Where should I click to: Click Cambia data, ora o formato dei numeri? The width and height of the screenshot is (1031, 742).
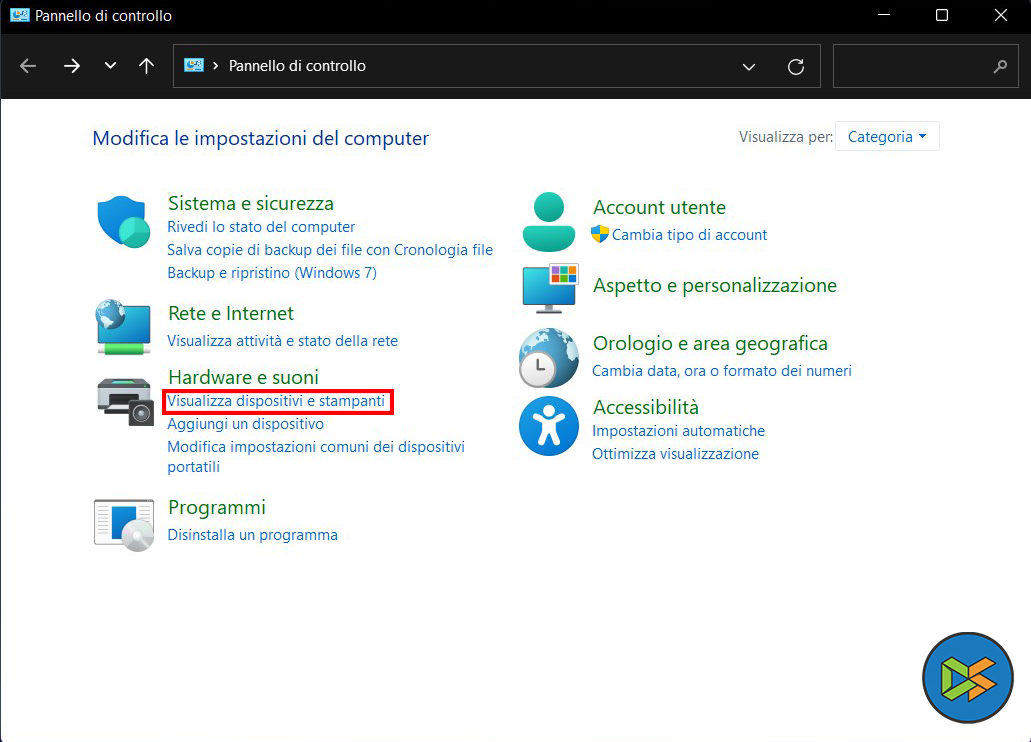(722, 371)
